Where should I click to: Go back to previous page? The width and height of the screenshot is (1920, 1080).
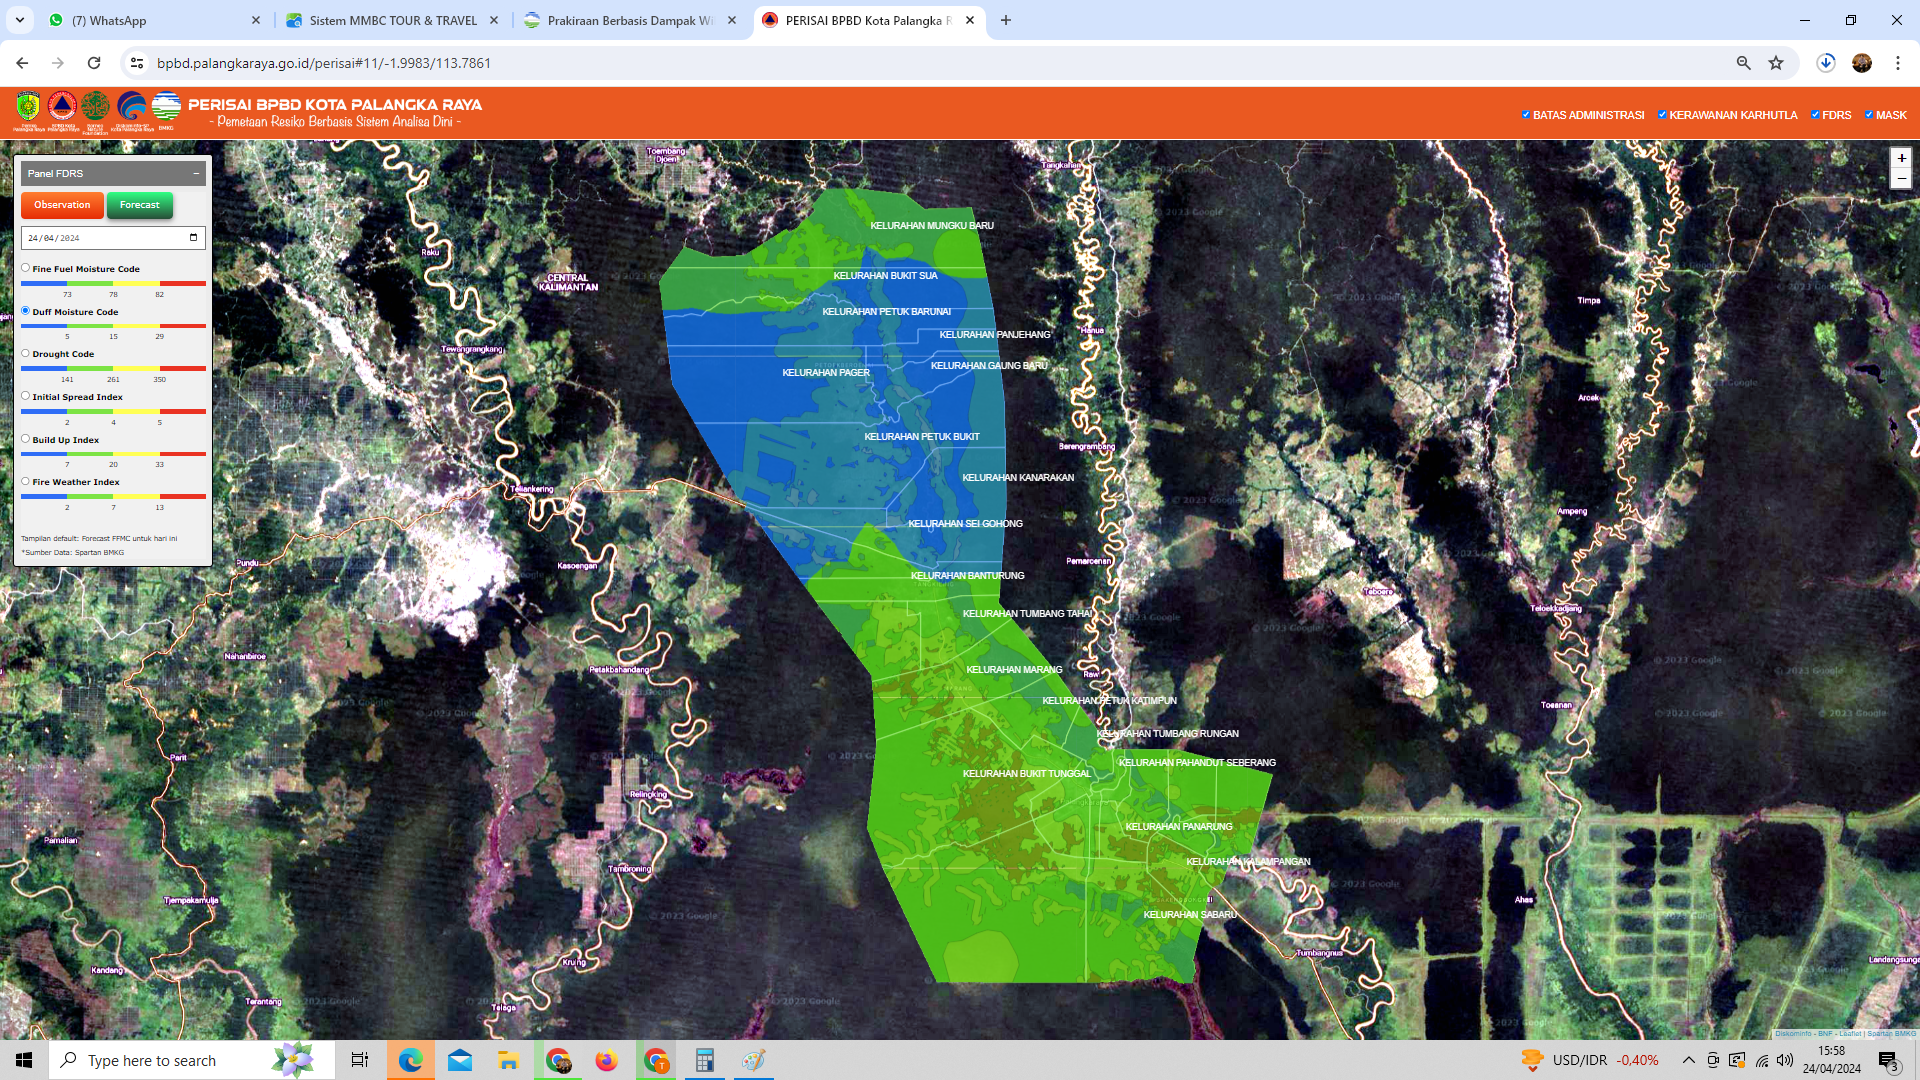(x=22, y=63)
